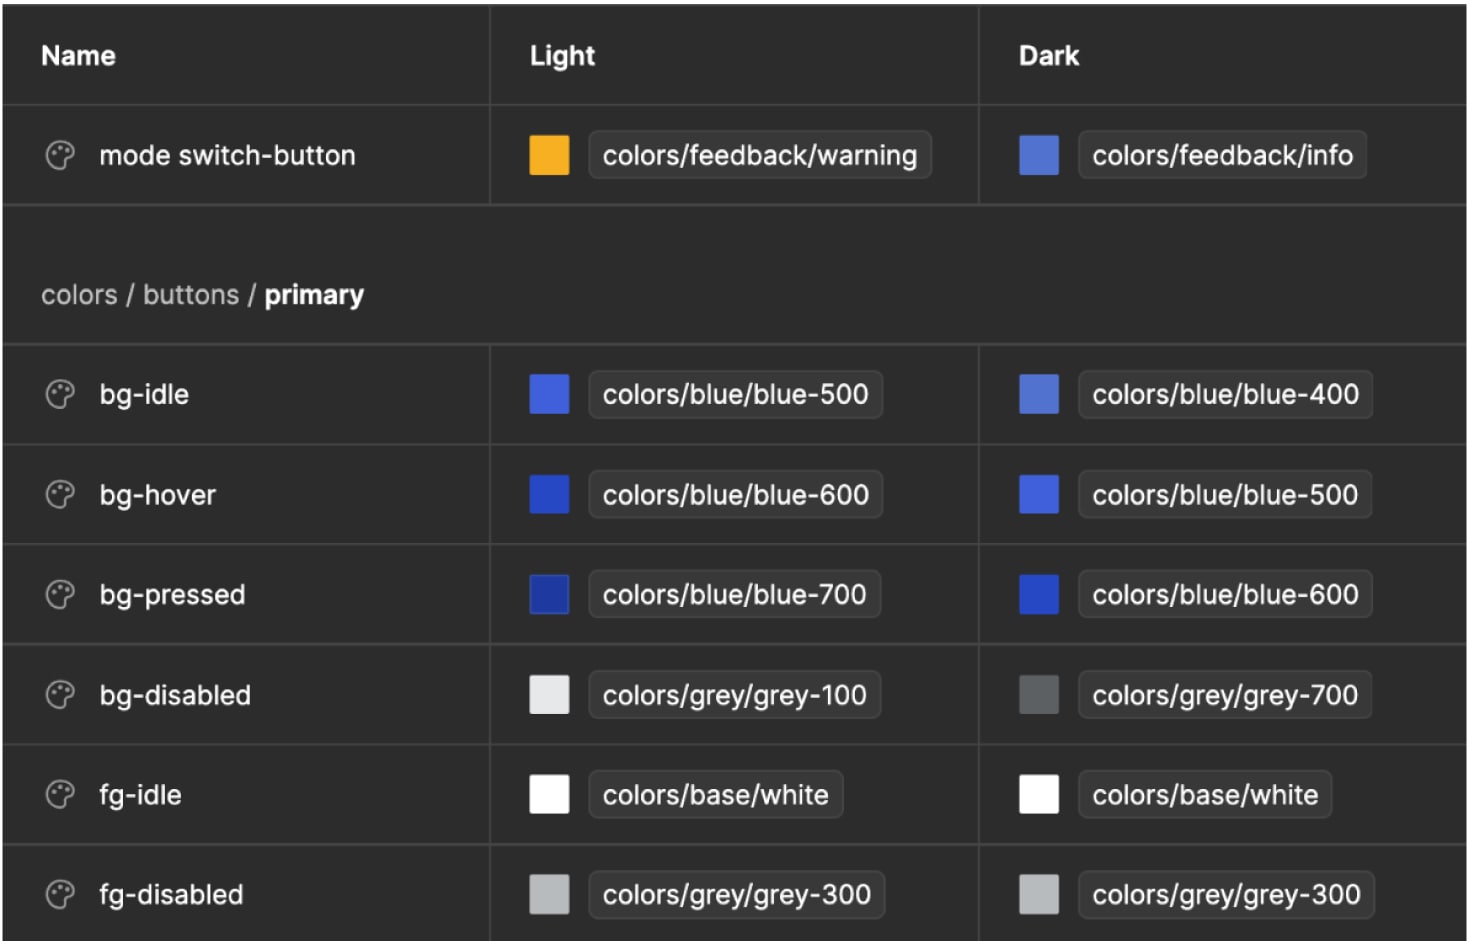1472x941 pixels.
Task: Click the palette icon next to bg-idle
Action: click(60, 395)
